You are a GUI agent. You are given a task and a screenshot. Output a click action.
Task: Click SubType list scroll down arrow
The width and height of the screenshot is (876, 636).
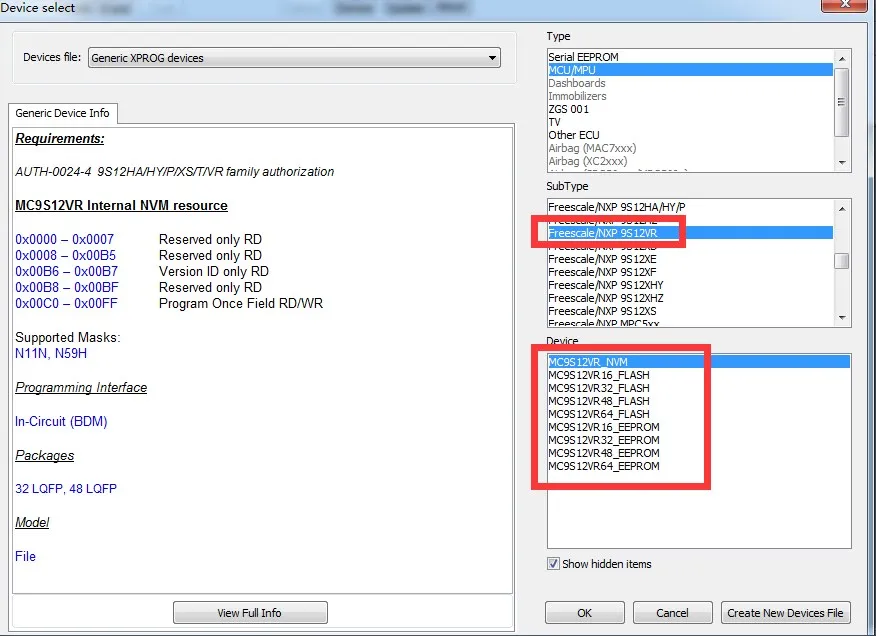pos(841,318)
